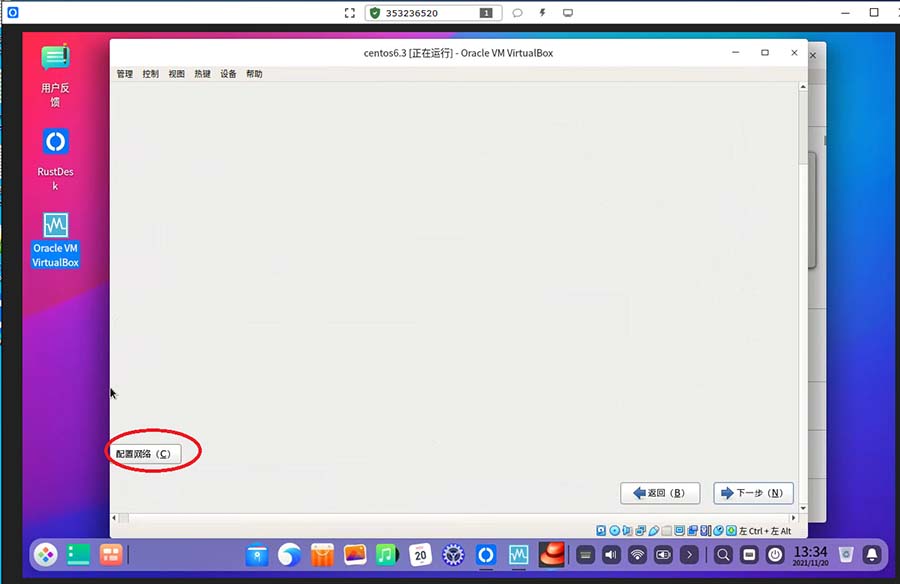This screenshot has width=900, height=584.
Task: Click the horizontal scrollbar right arrow
Action: (x=794, y=518)
